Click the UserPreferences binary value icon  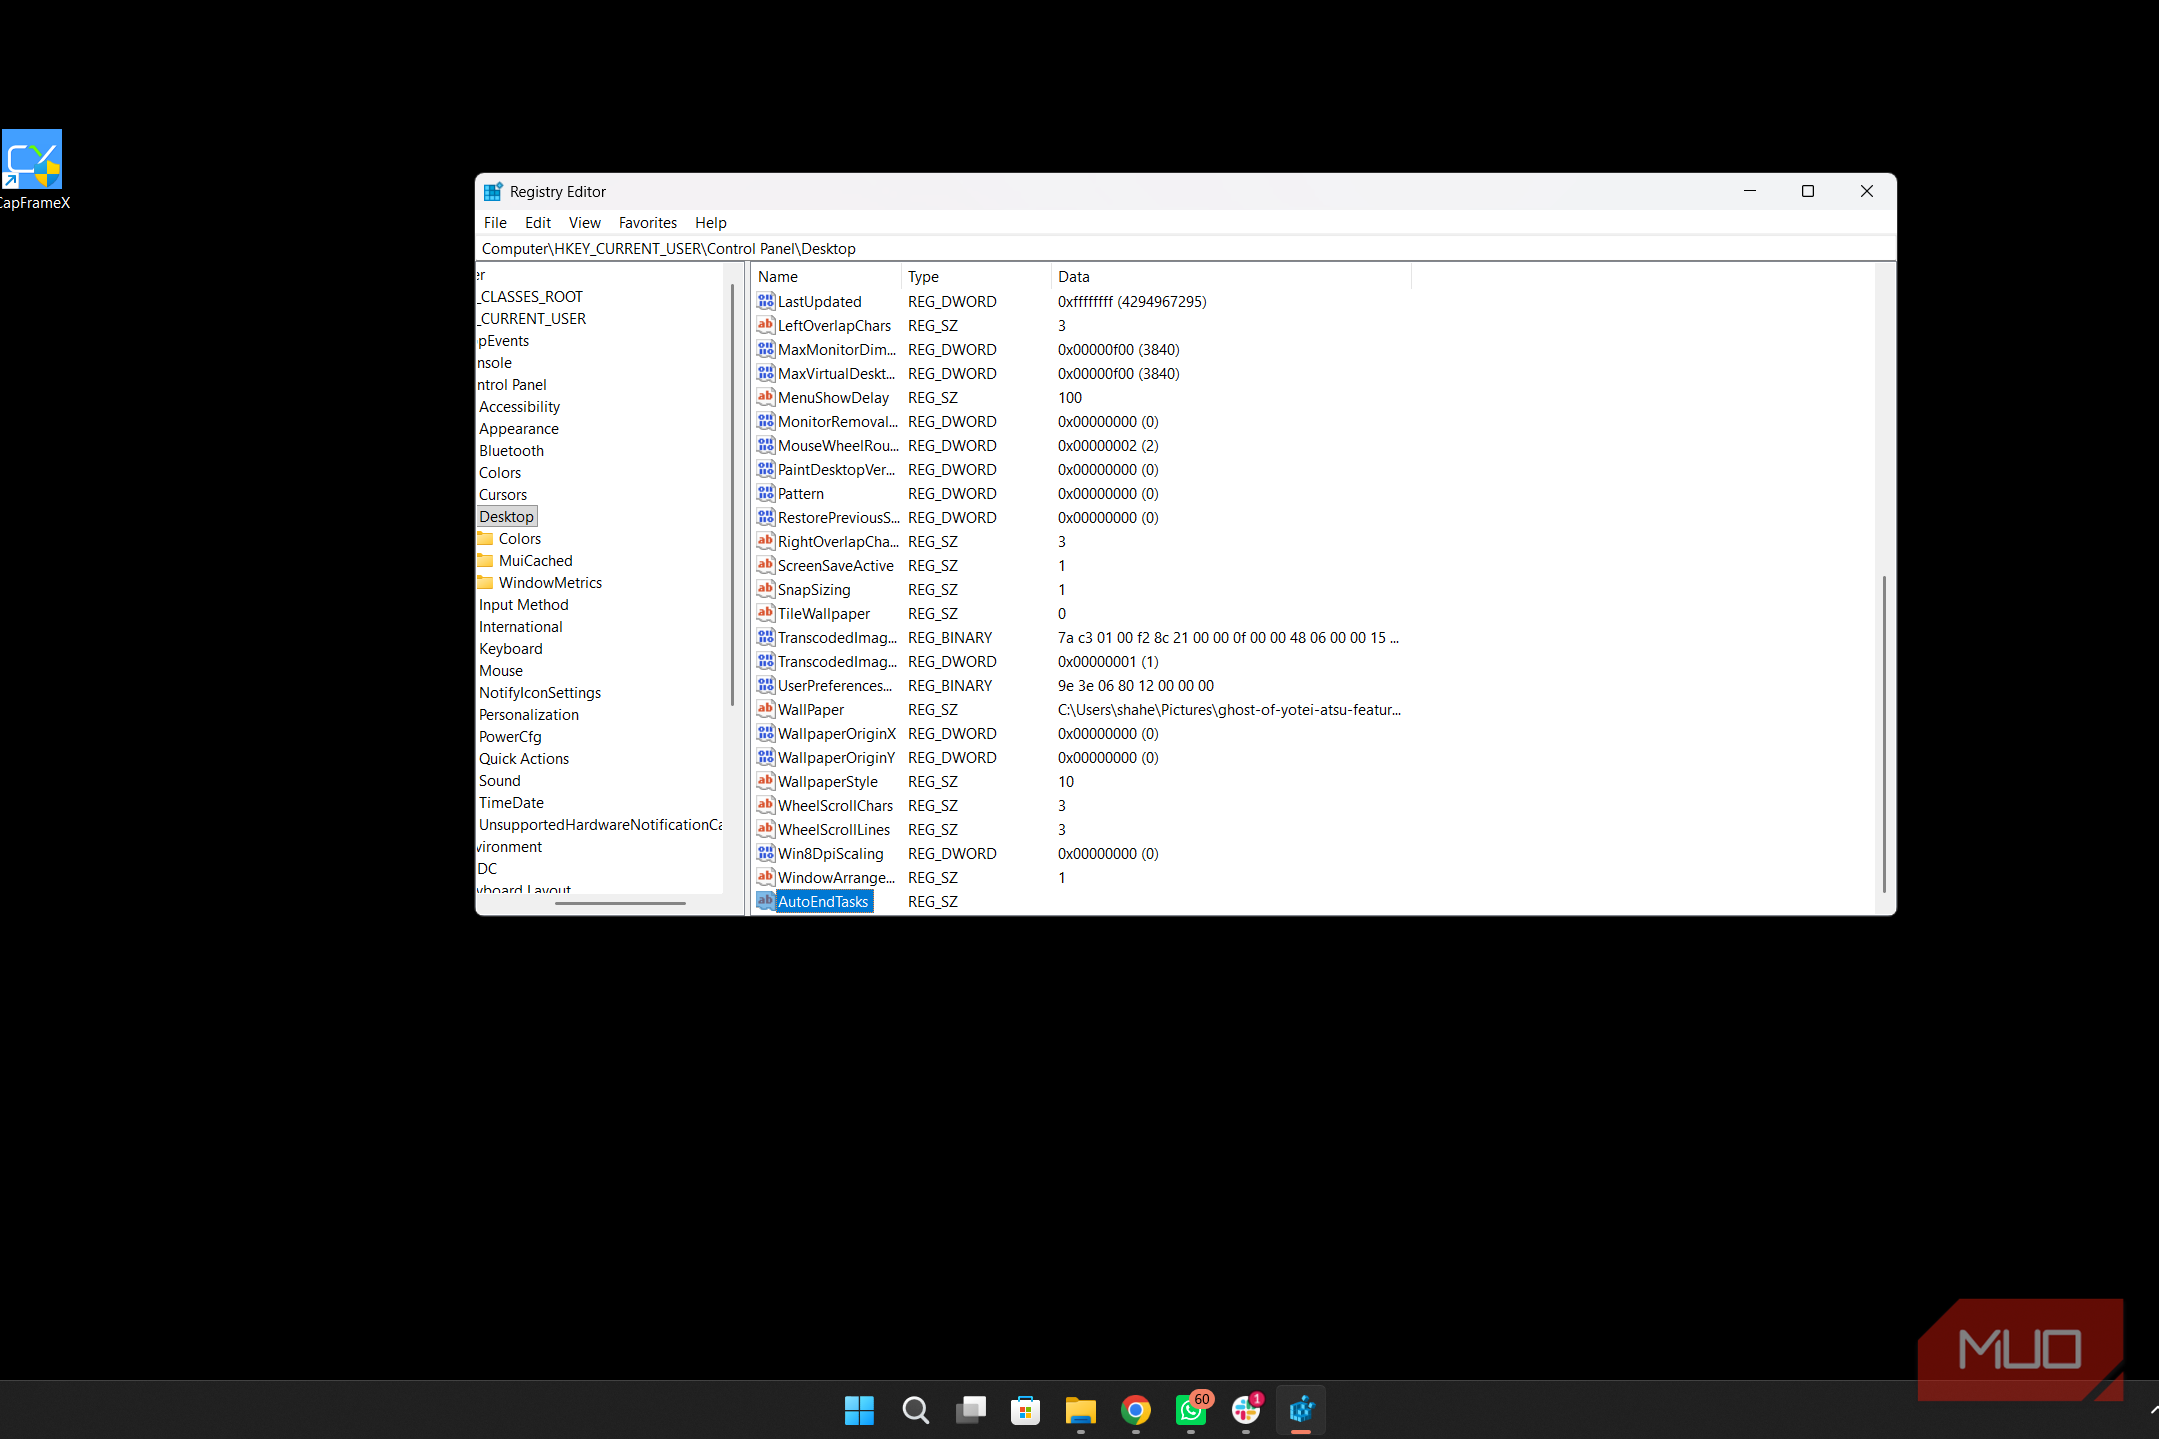[x=766, y=685]
